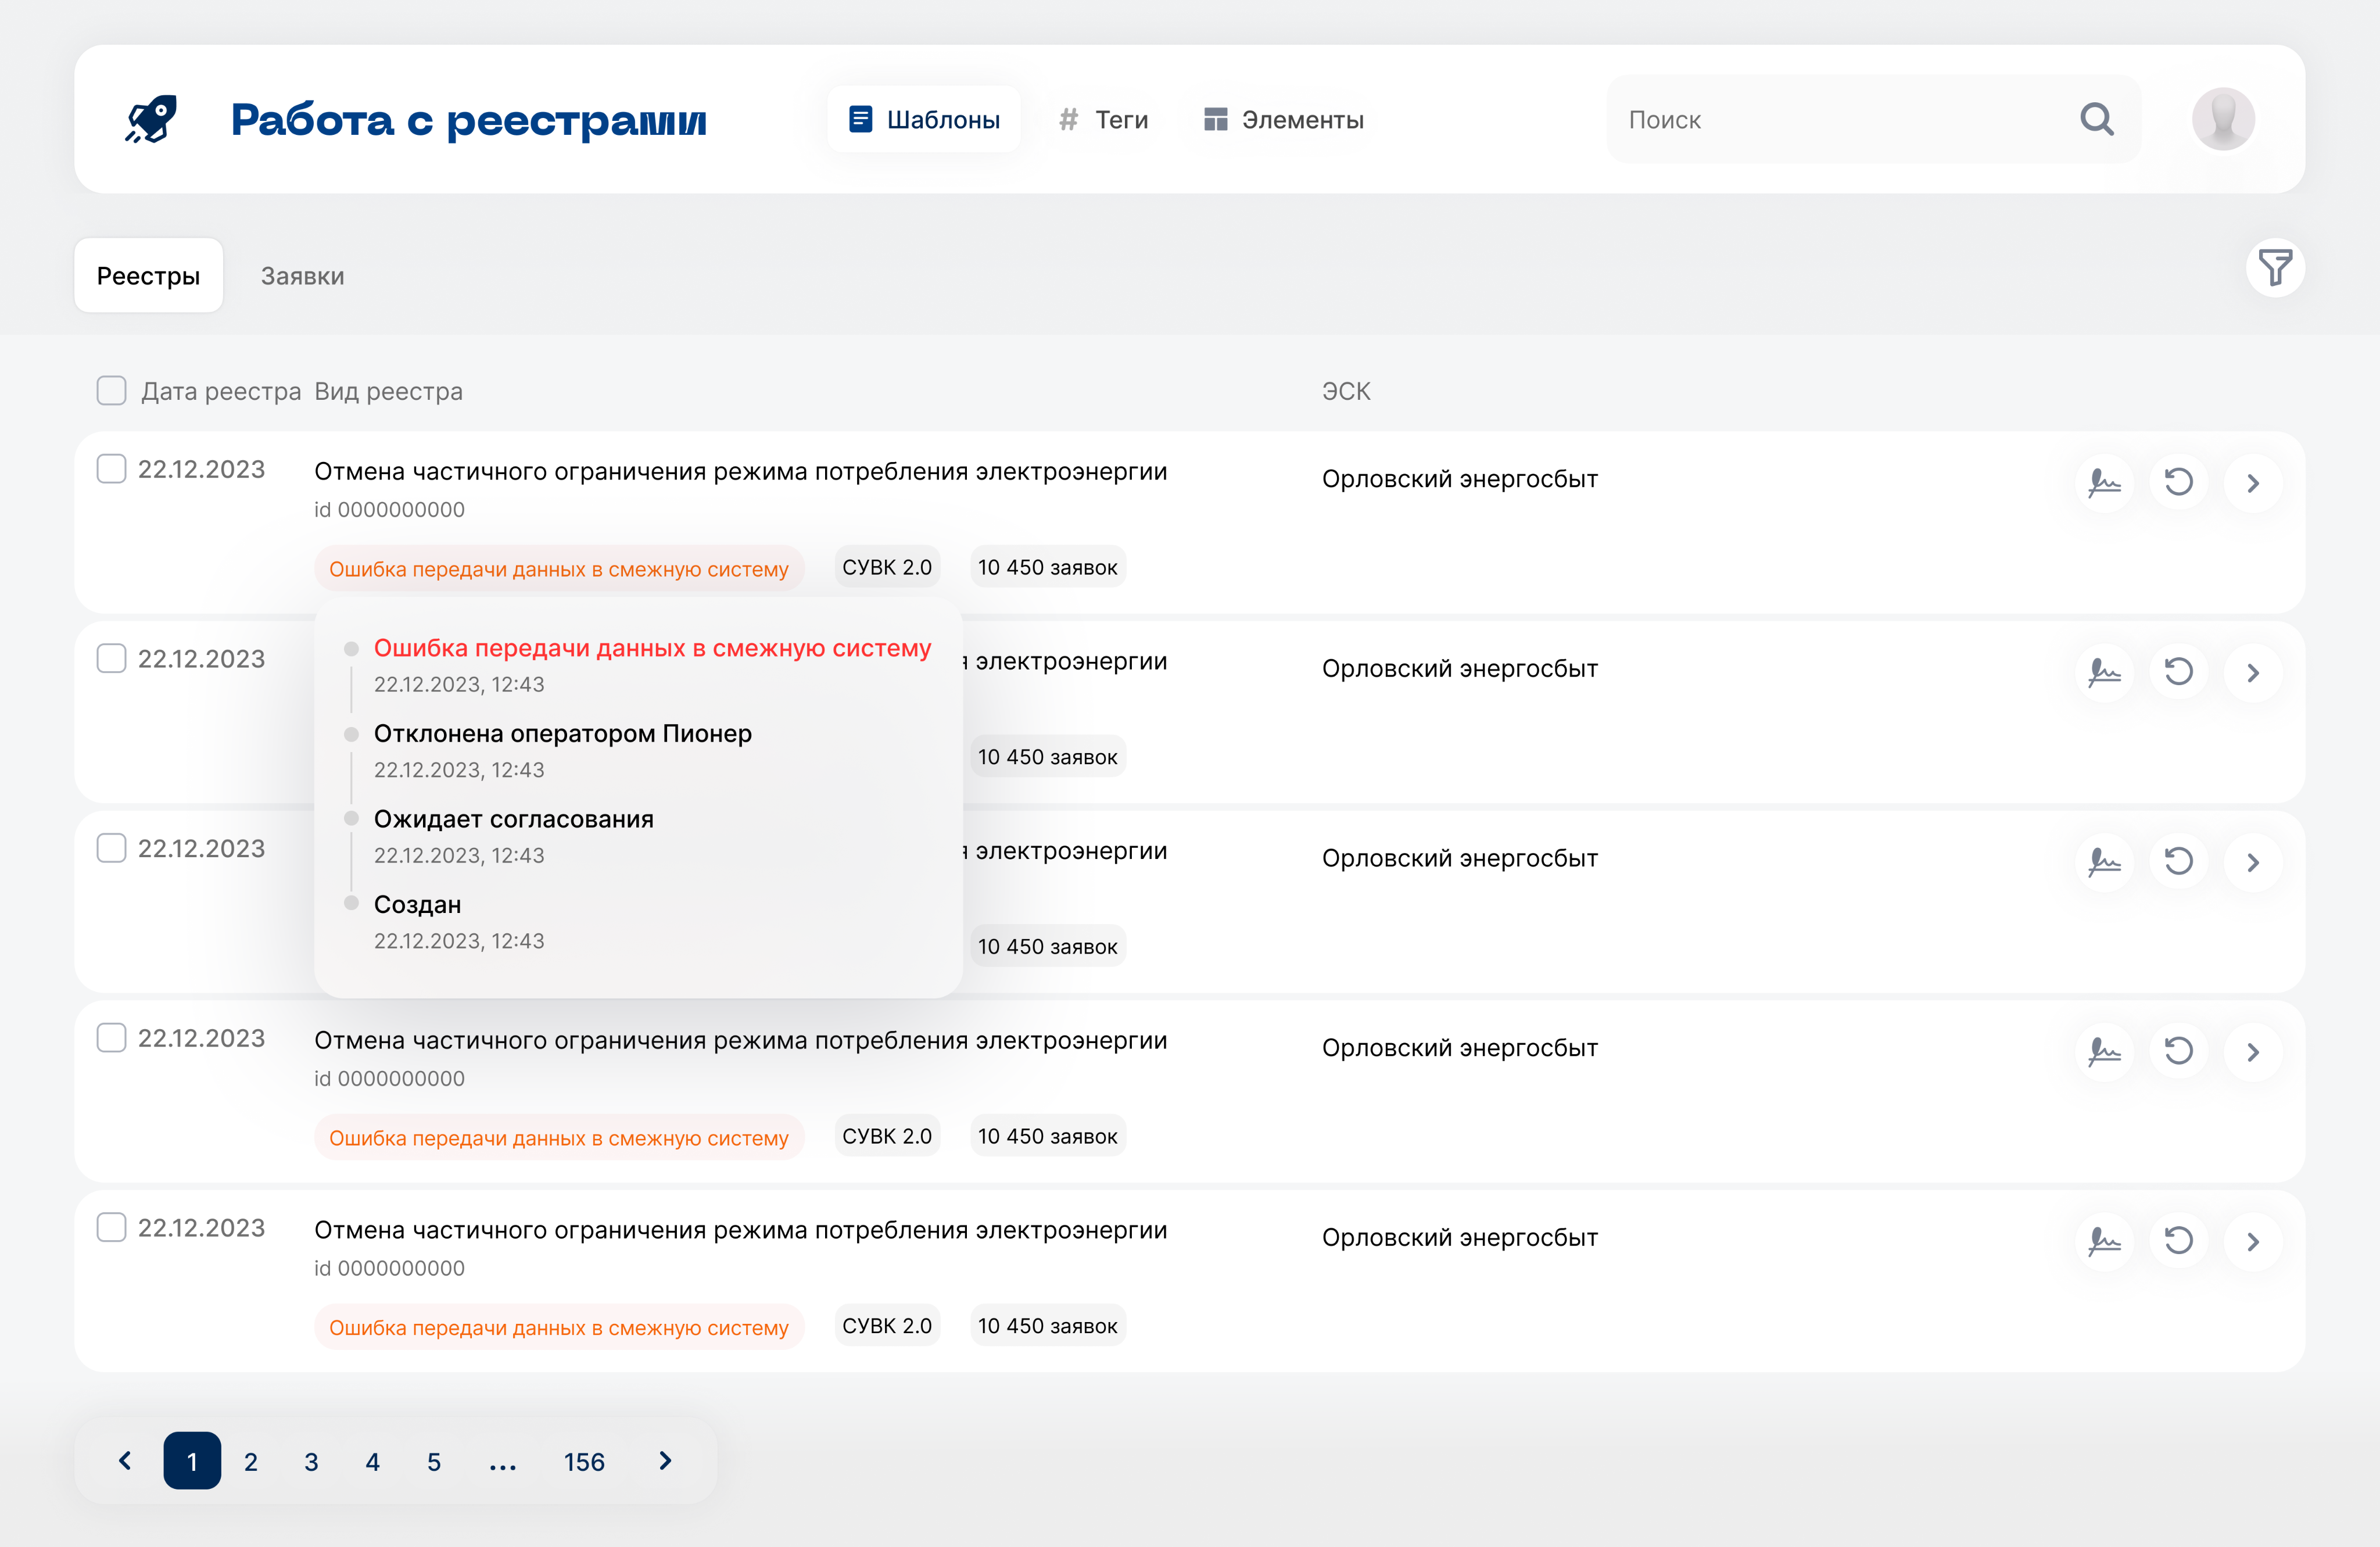The height and width of the screenshot is (1547, 2380).
Task: Check the fourth registry row checkbox
Action: pyautogui.click(x=111, y=1038)
